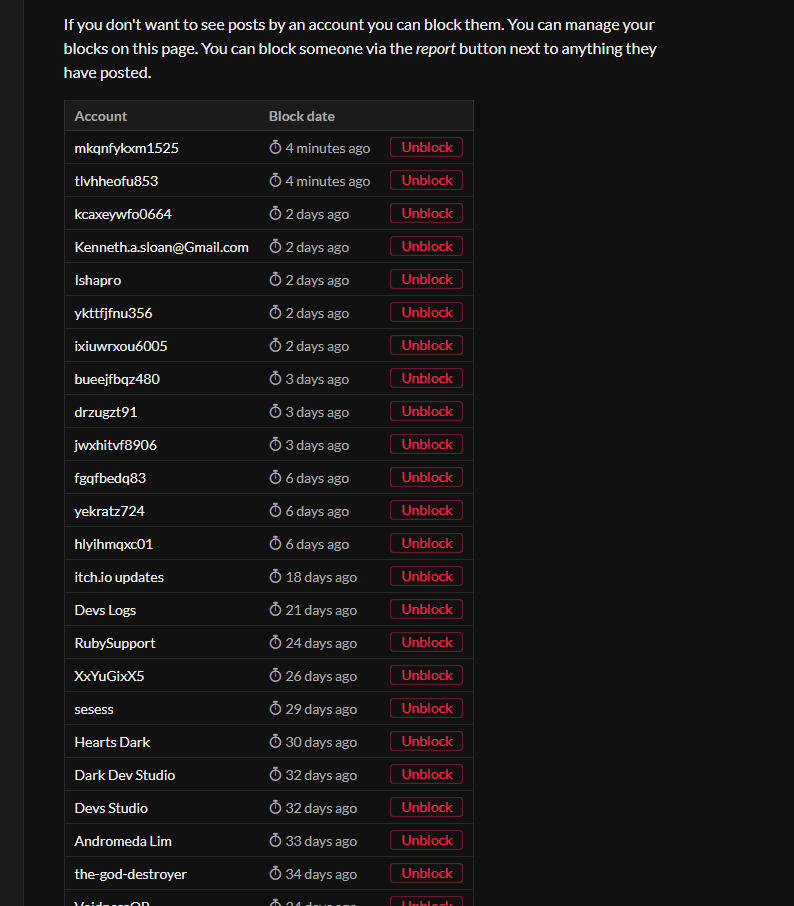Screen dimensions: 794x906
Task: Unblock the RubySupport account
Action: [x=426, y=643]
